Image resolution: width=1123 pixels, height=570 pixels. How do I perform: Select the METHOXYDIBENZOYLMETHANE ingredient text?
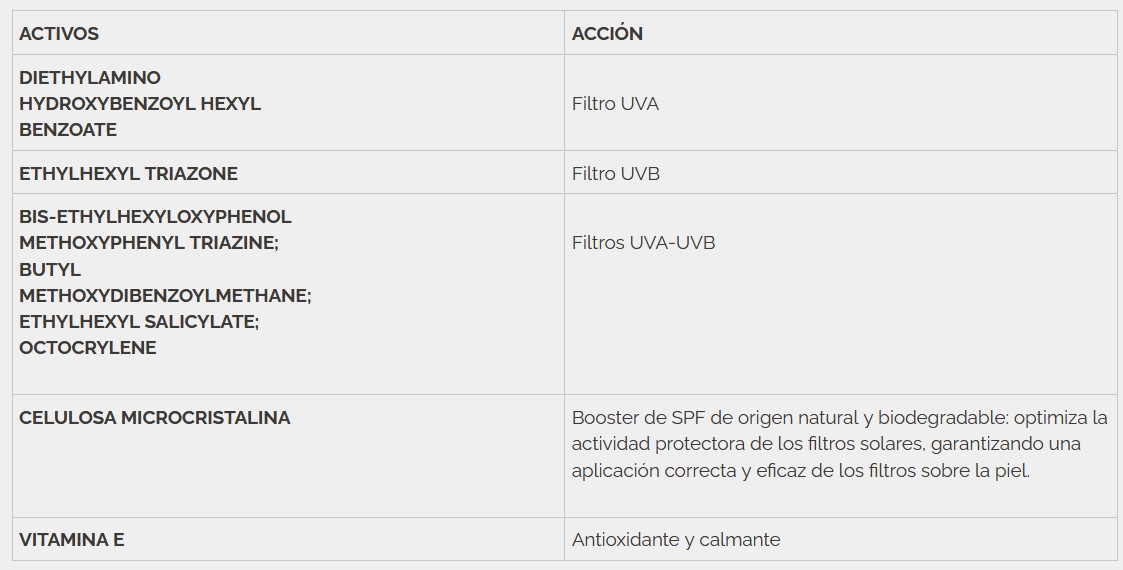tap(165, 295)
